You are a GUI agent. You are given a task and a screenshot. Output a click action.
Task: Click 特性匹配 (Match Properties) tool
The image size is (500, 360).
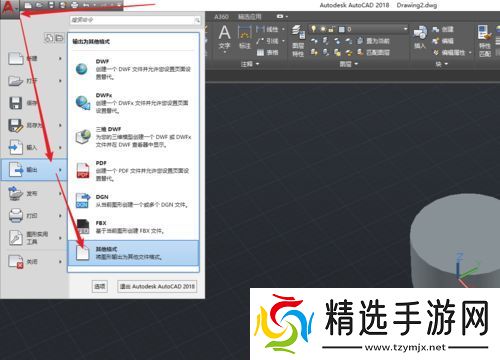tap(485, 41)
